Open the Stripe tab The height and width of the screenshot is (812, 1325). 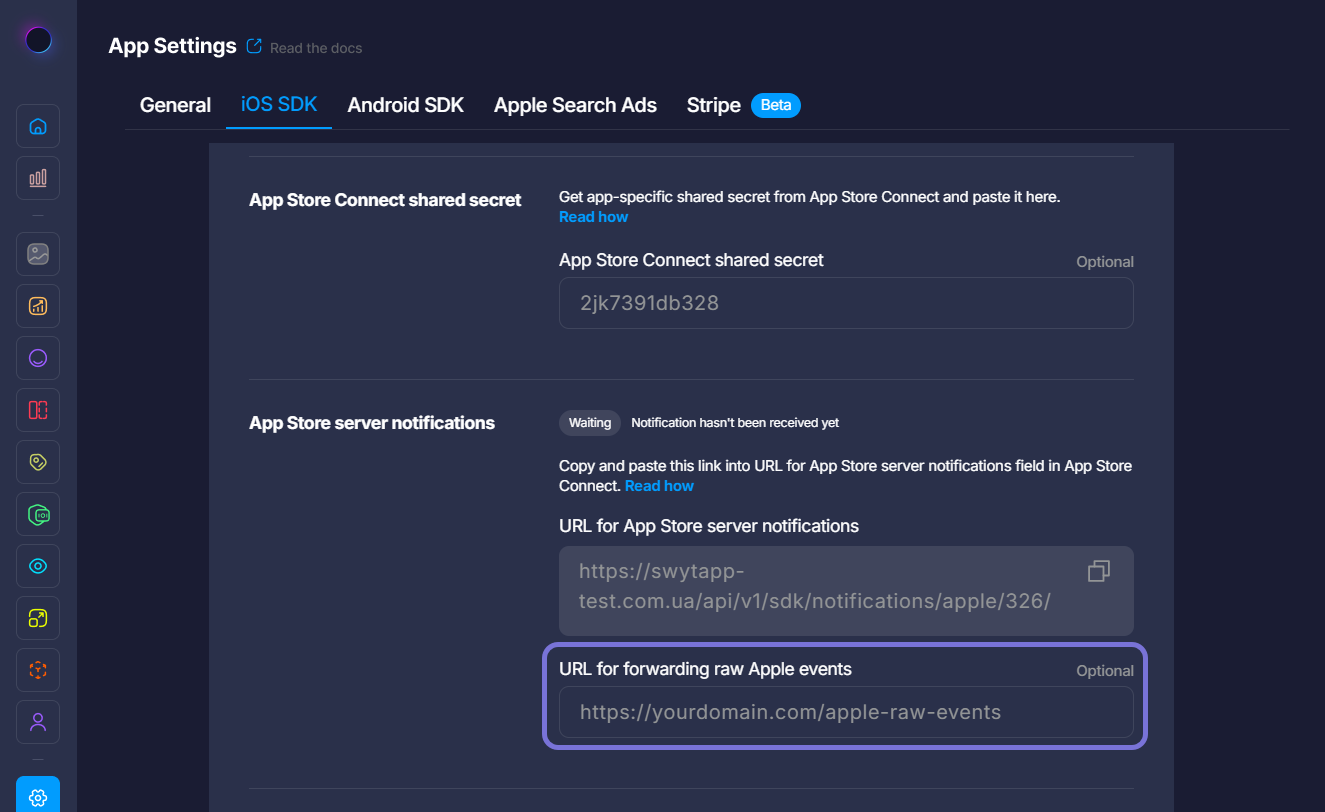point(713,105)
